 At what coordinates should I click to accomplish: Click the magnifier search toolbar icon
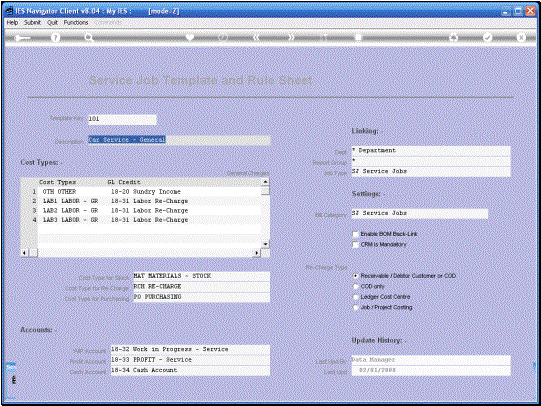pyautogui.click(x=89, y=38)
